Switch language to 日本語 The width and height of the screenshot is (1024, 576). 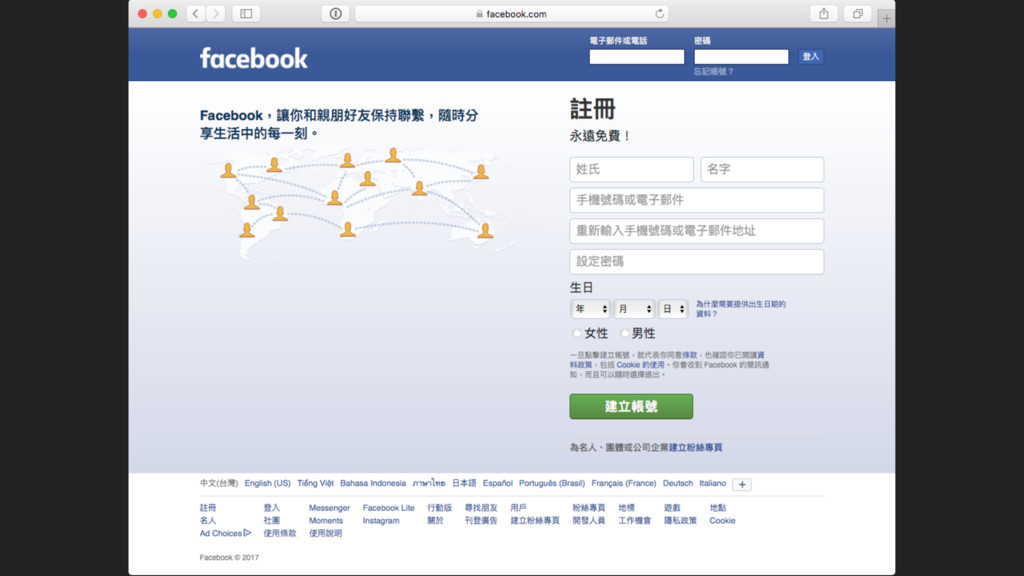pyautogui.click(x=464, y=483)
